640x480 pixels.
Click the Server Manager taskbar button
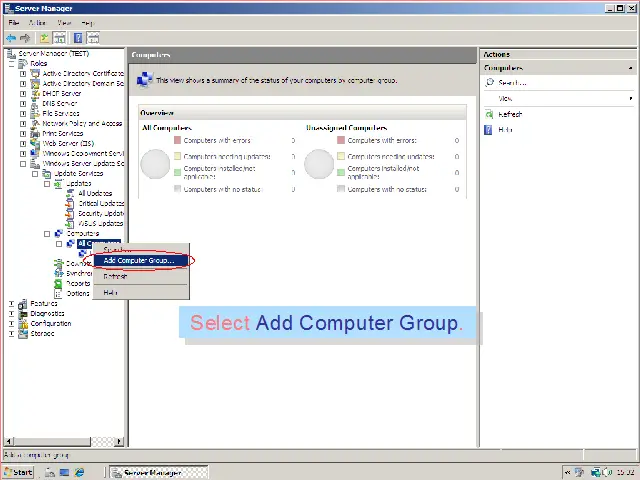click(x=159, y=472)
